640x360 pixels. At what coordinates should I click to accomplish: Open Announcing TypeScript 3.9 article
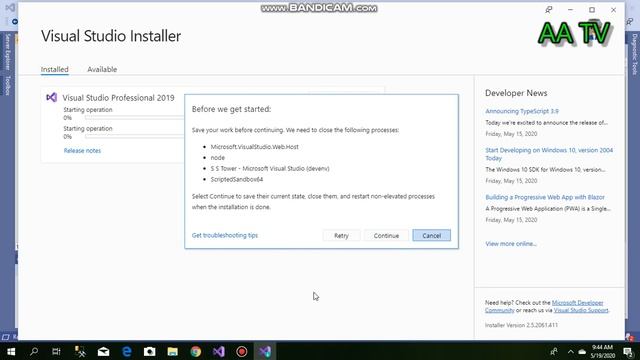(522, 111)
